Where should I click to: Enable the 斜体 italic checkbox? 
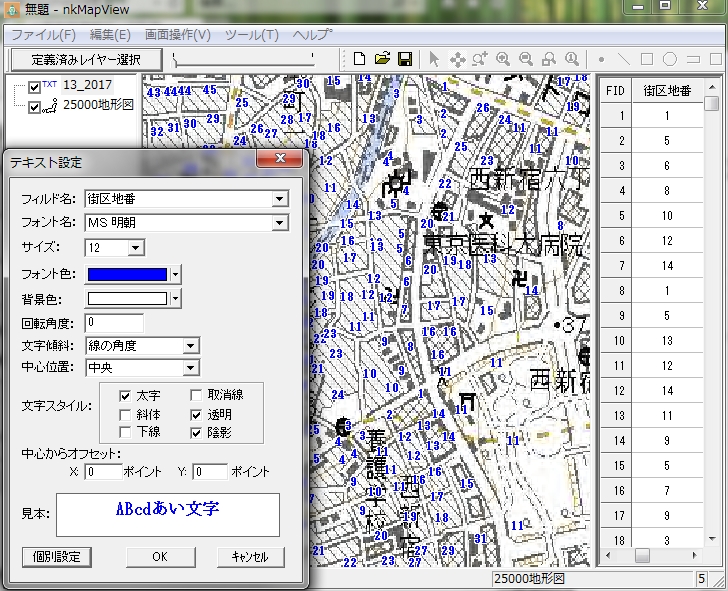click(125, 414)
